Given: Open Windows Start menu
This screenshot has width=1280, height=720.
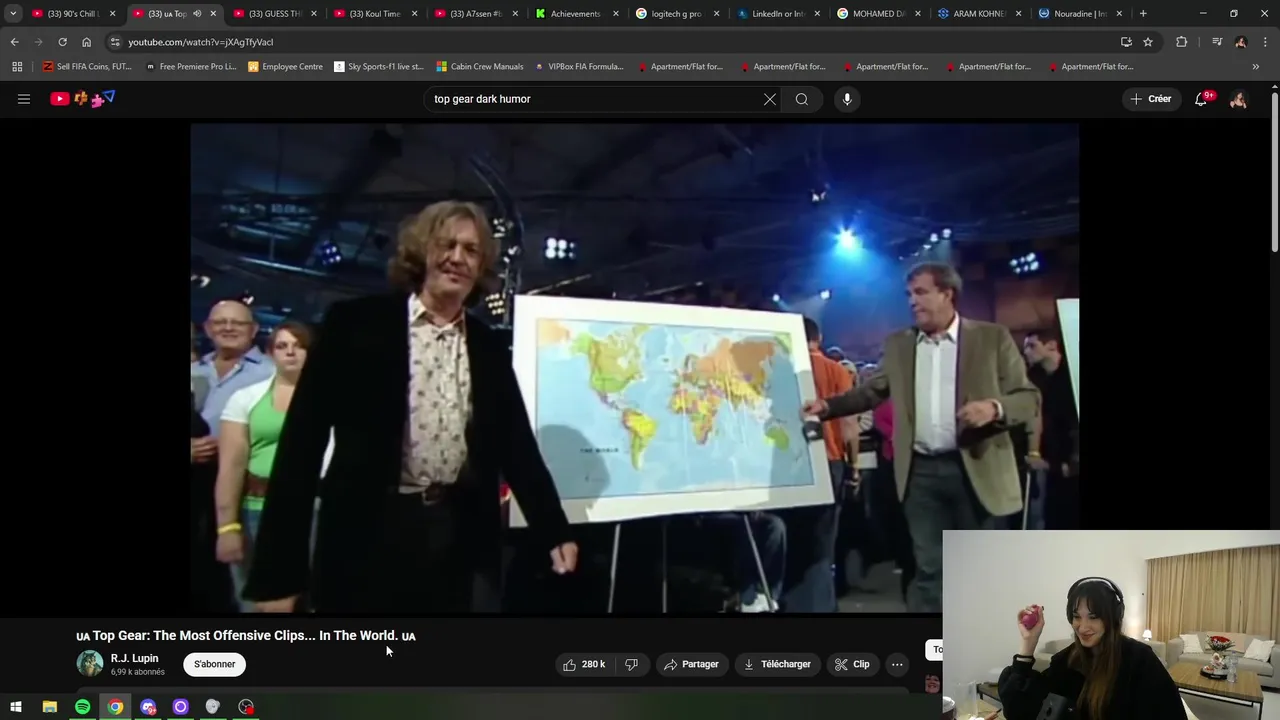Looking at the screenshot, I should click(16, 707).
